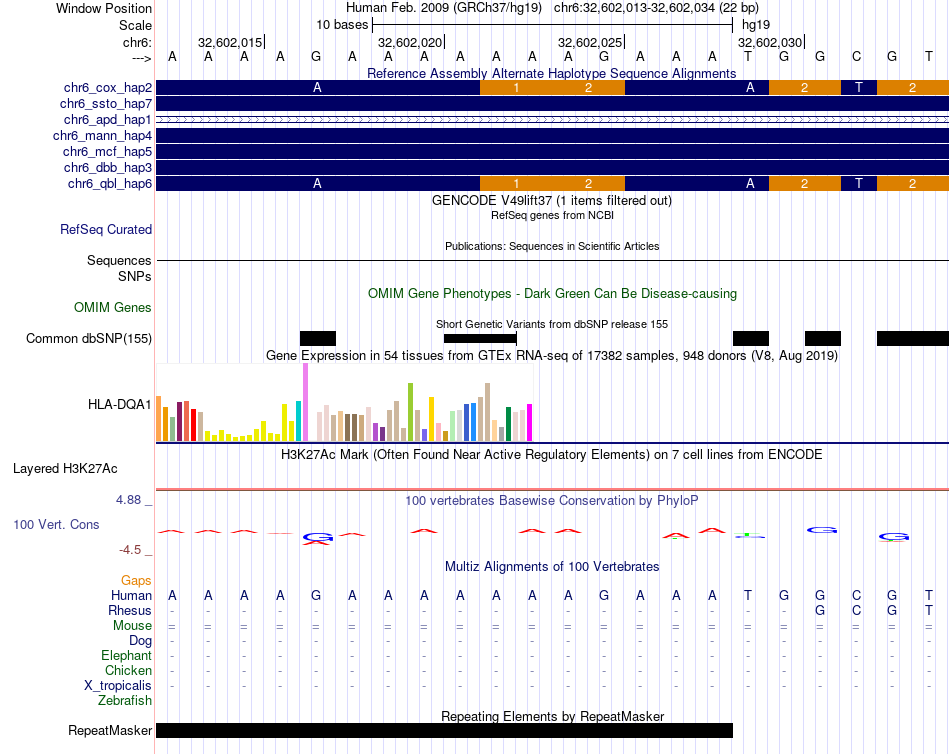Click the orange Gaps label
950x754 pixels.
tap(136, 581)
